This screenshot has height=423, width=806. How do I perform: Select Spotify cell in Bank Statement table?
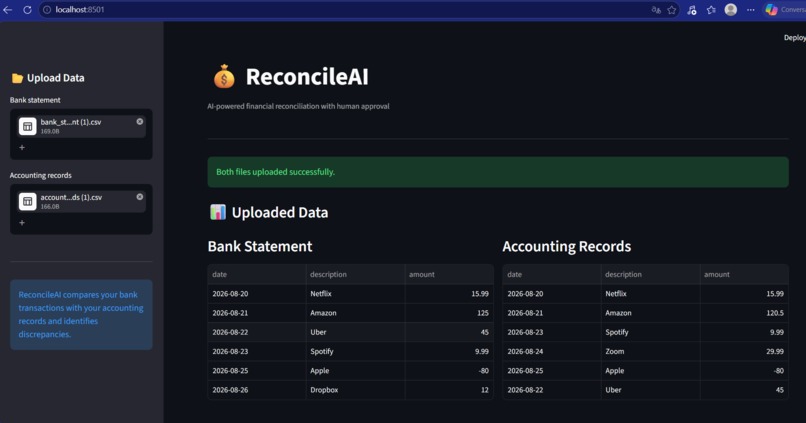pos(355,352)
